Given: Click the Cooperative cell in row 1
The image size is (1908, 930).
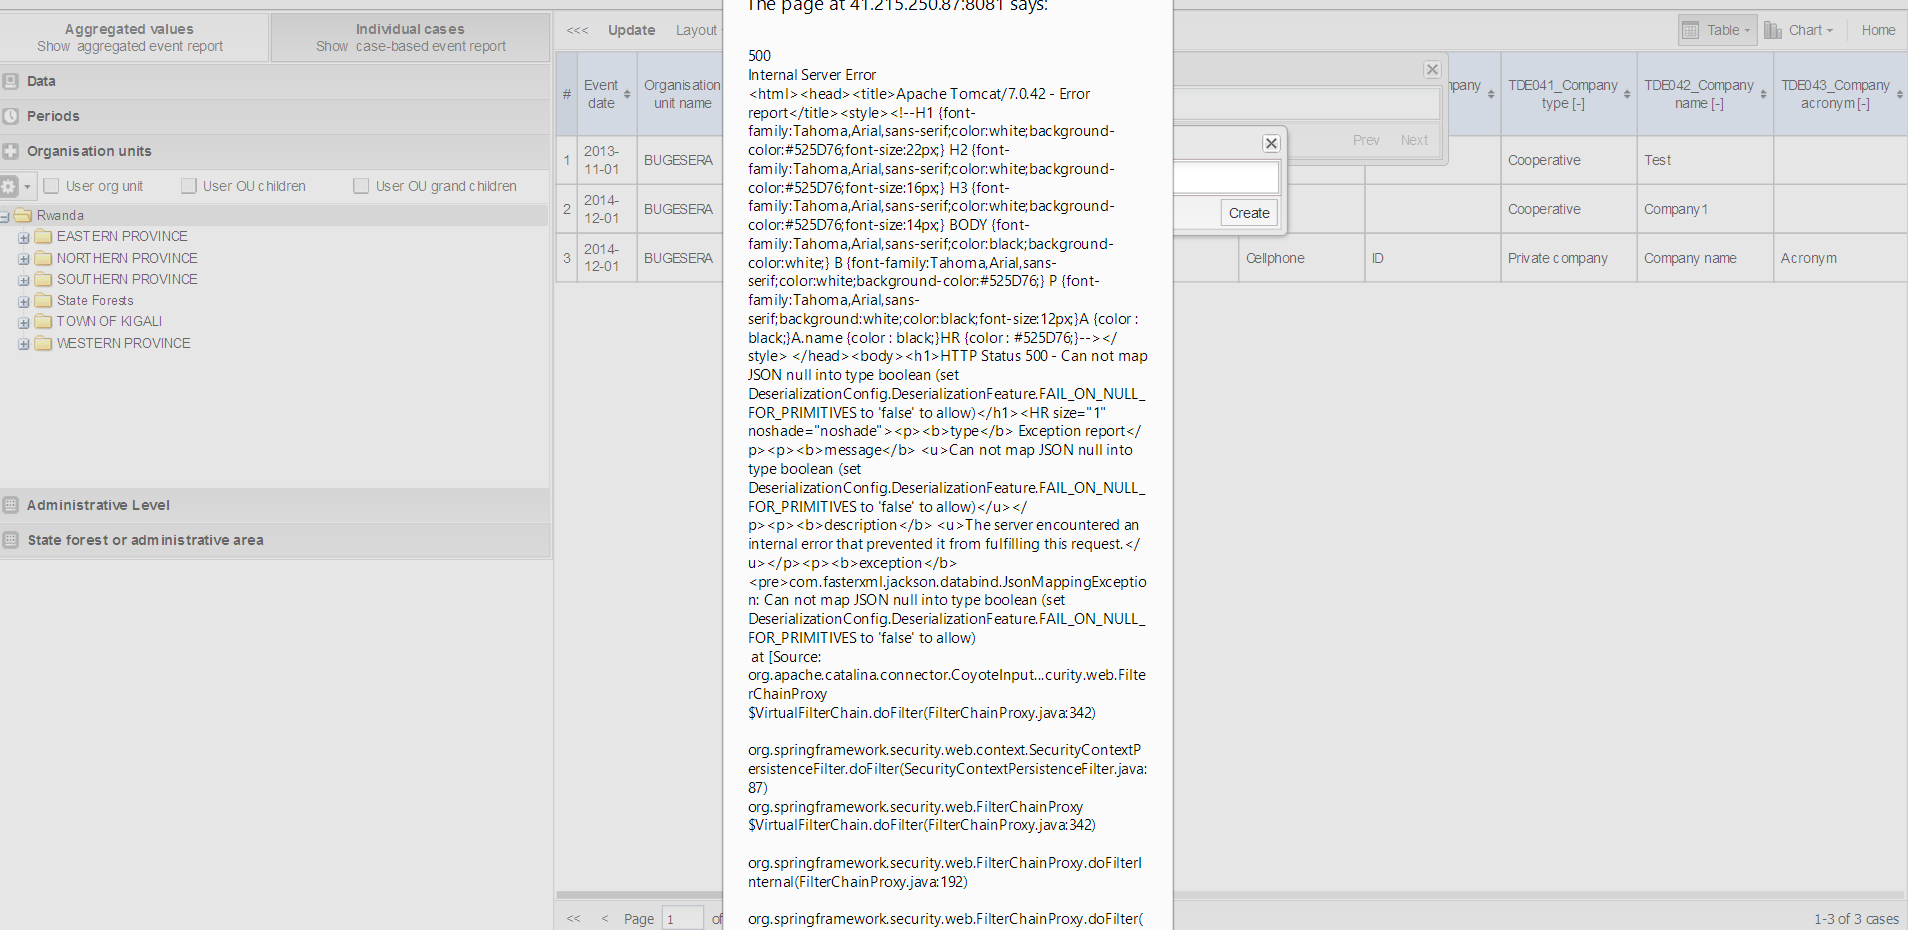Looking at the screenshot, I should (x=1568, y=160).
